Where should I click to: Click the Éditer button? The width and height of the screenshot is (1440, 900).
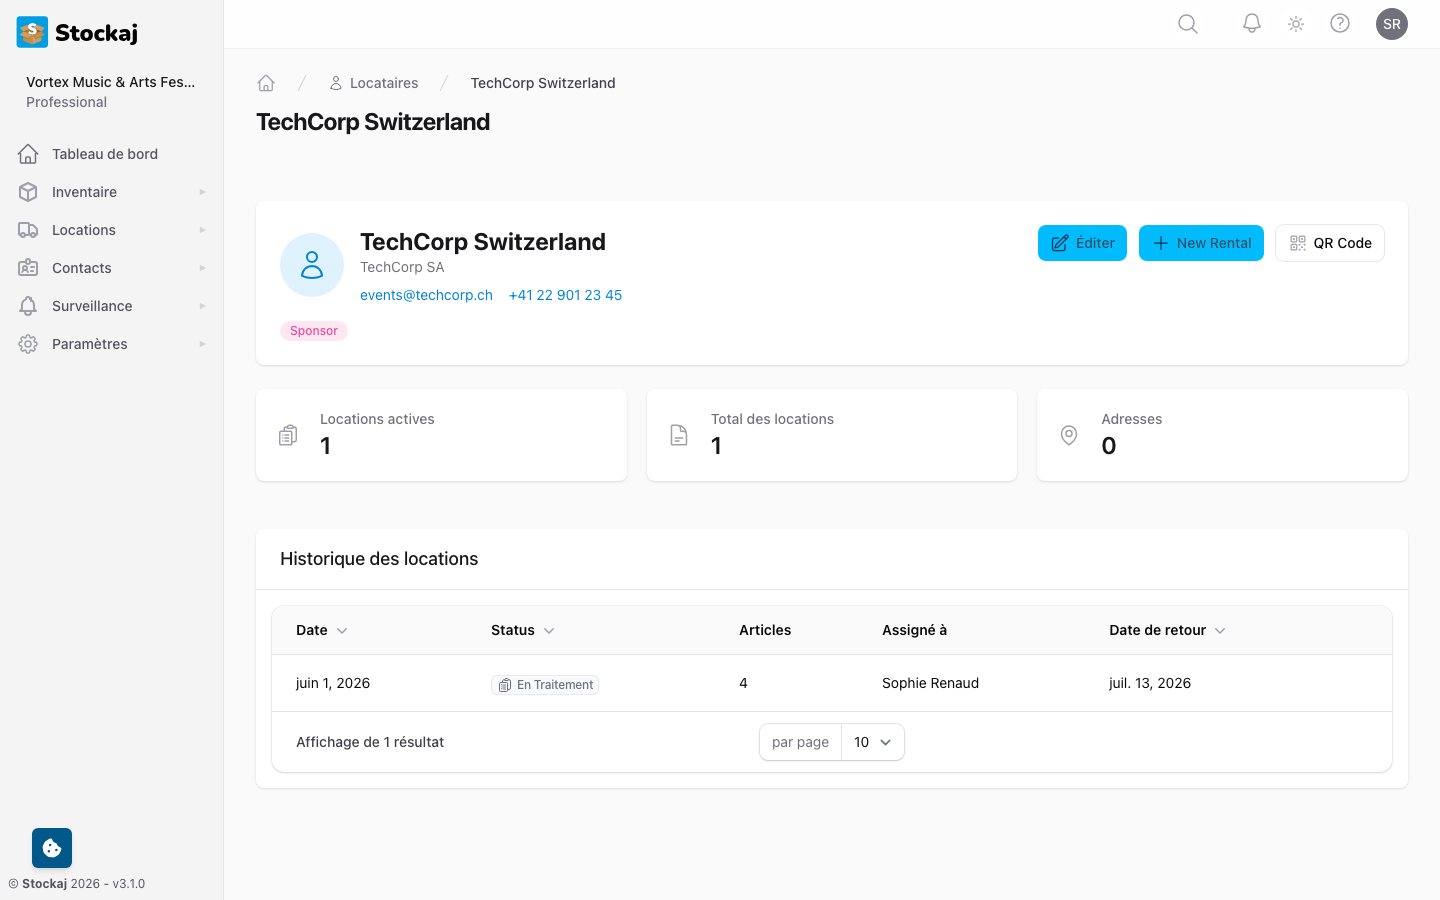coord(1082,243)
